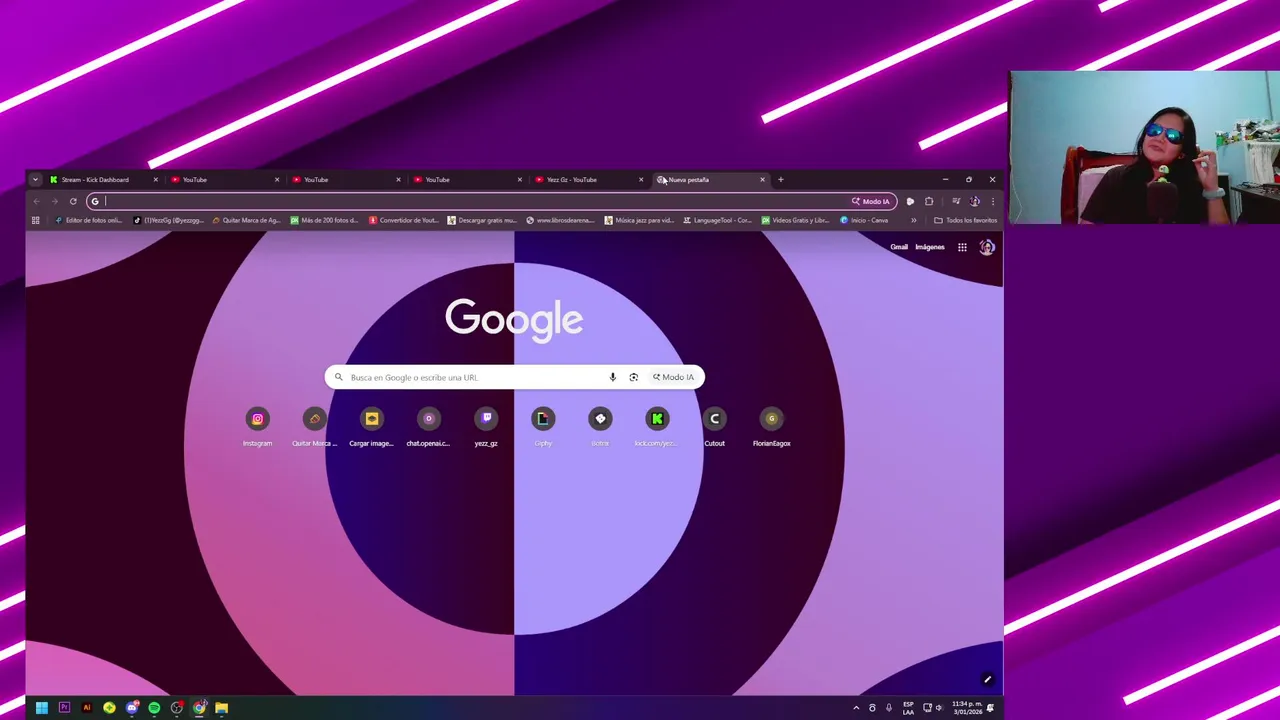Search by image with Google Lens icon
Screen dimensions: 1280x720
pyautogui.click(x=633, y=377)
